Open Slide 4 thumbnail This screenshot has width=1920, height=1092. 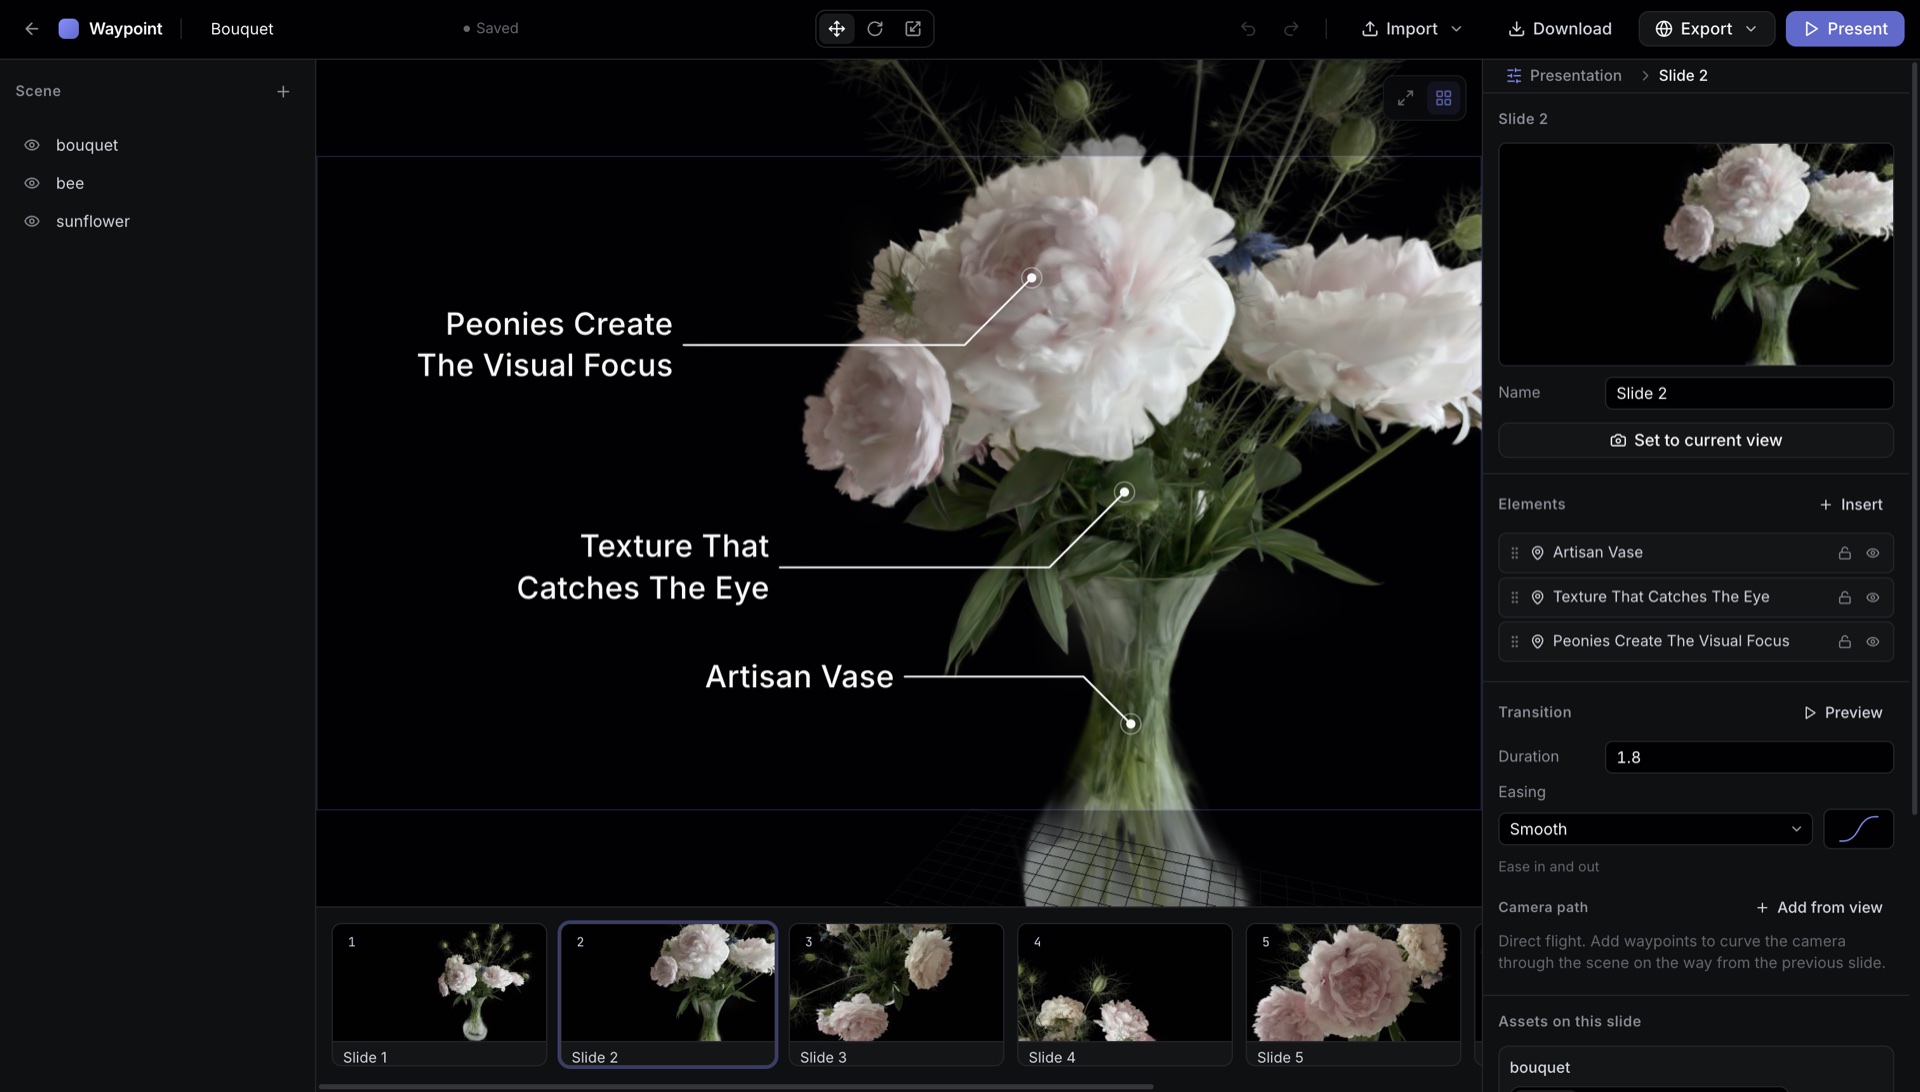point(1125,994)
